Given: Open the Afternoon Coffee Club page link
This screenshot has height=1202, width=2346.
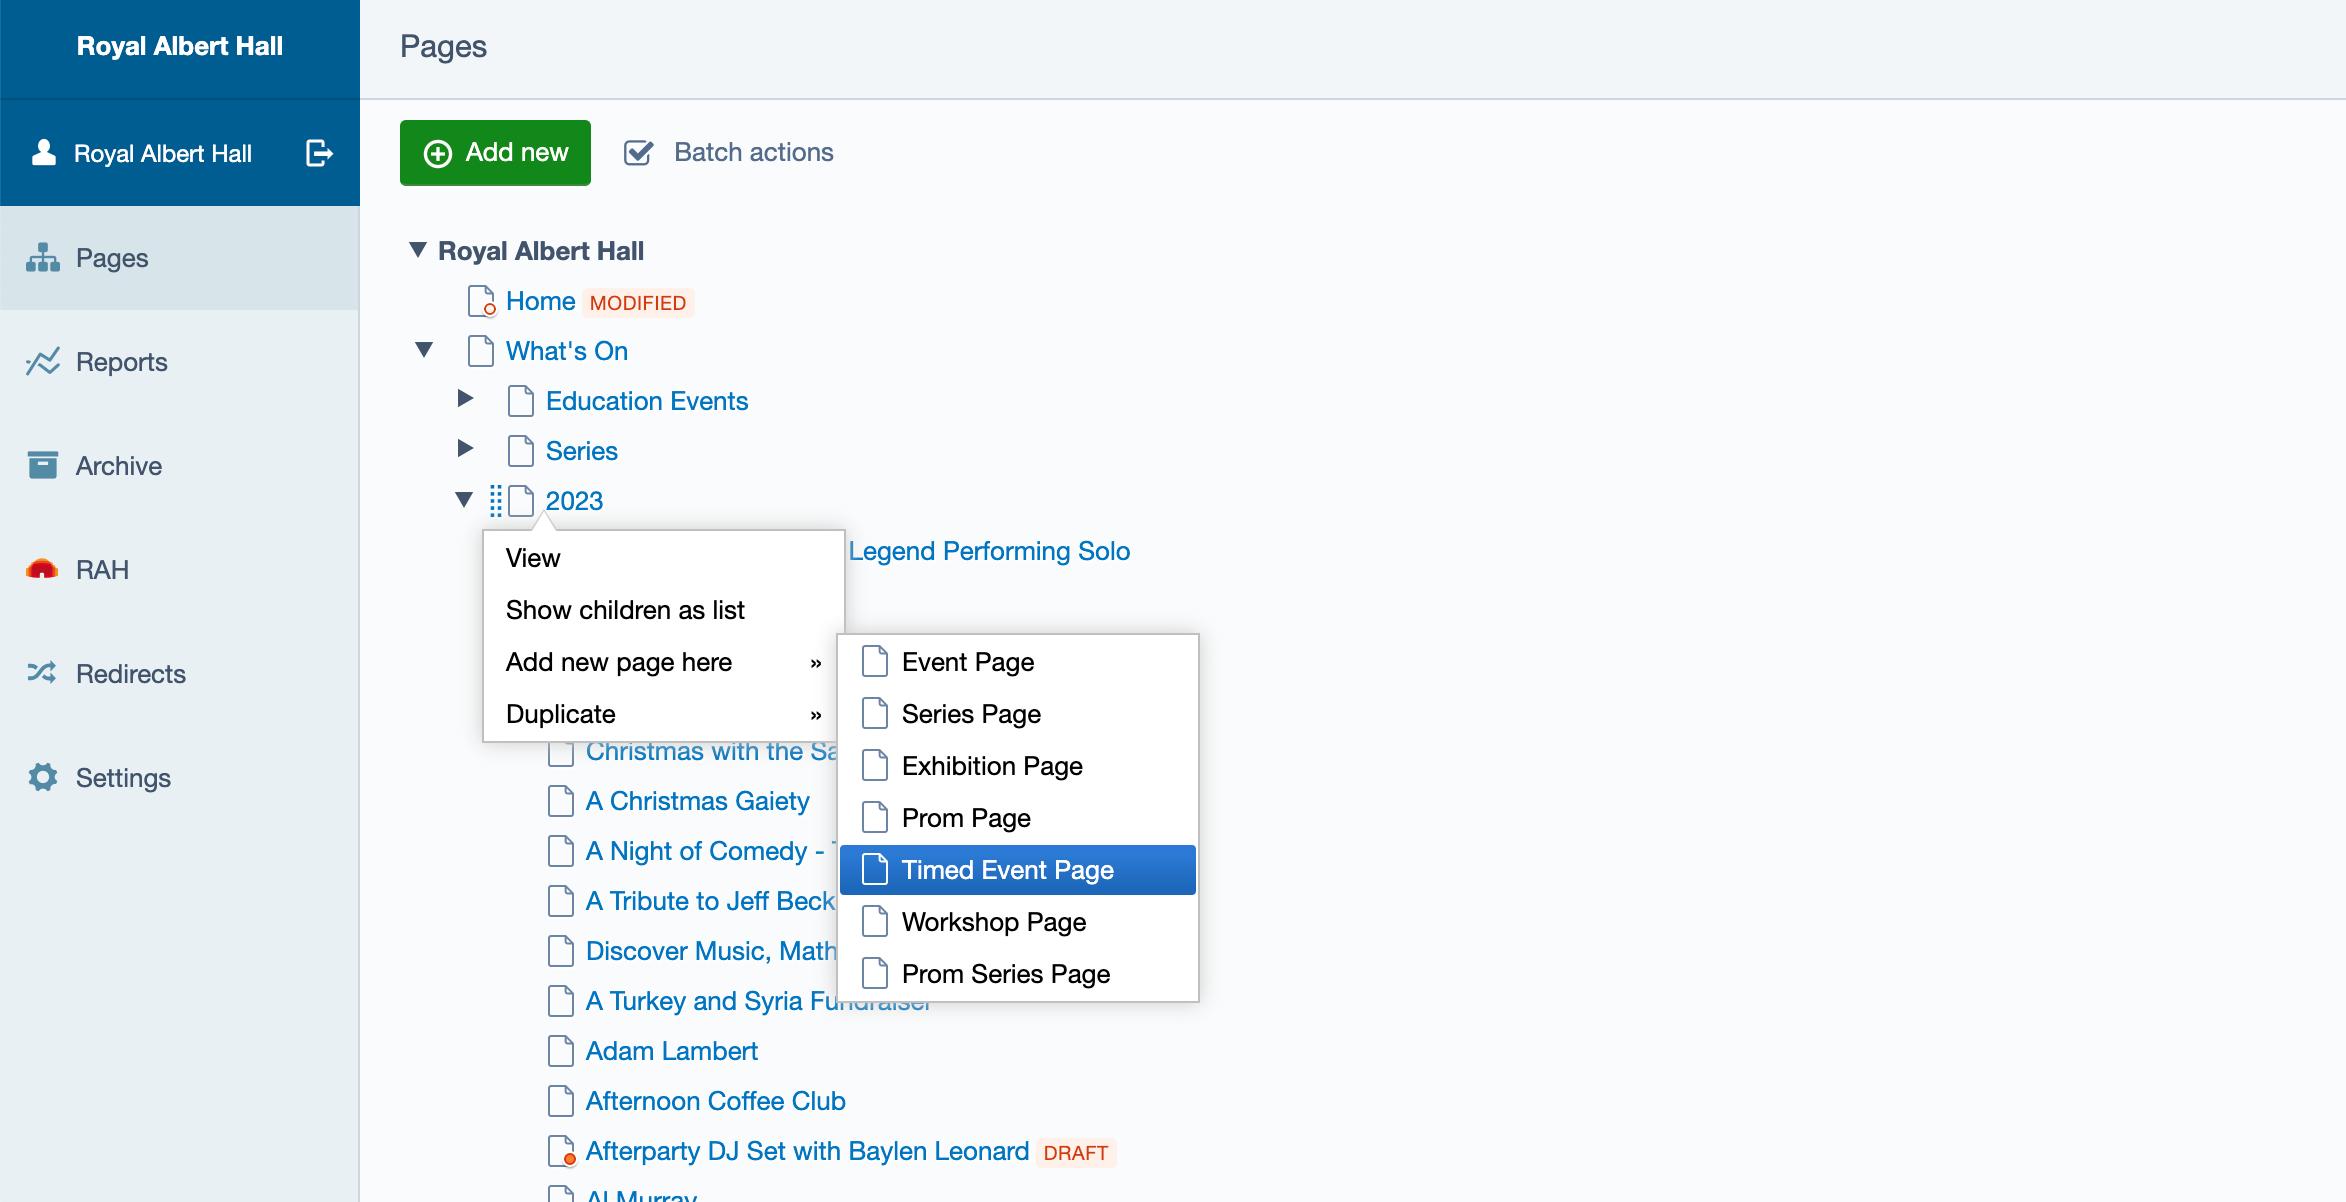Looking at the screenshot, I should [715, 1101].
